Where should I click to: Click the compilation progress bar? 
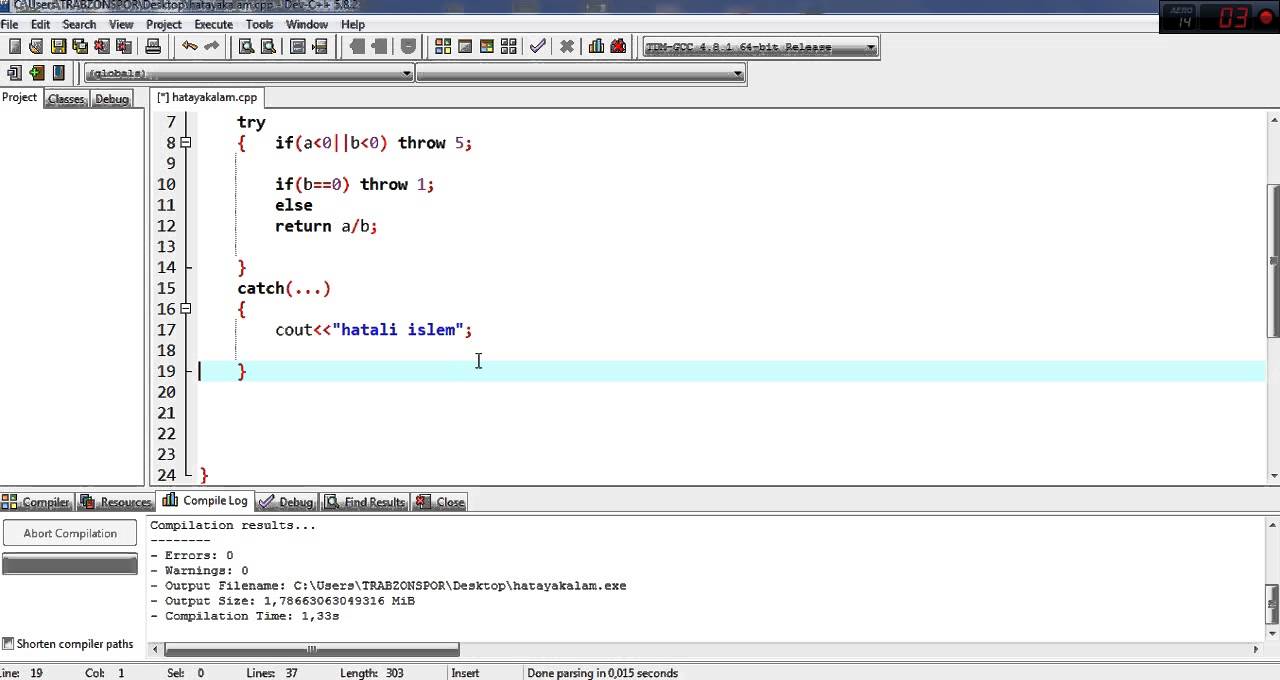70,565
